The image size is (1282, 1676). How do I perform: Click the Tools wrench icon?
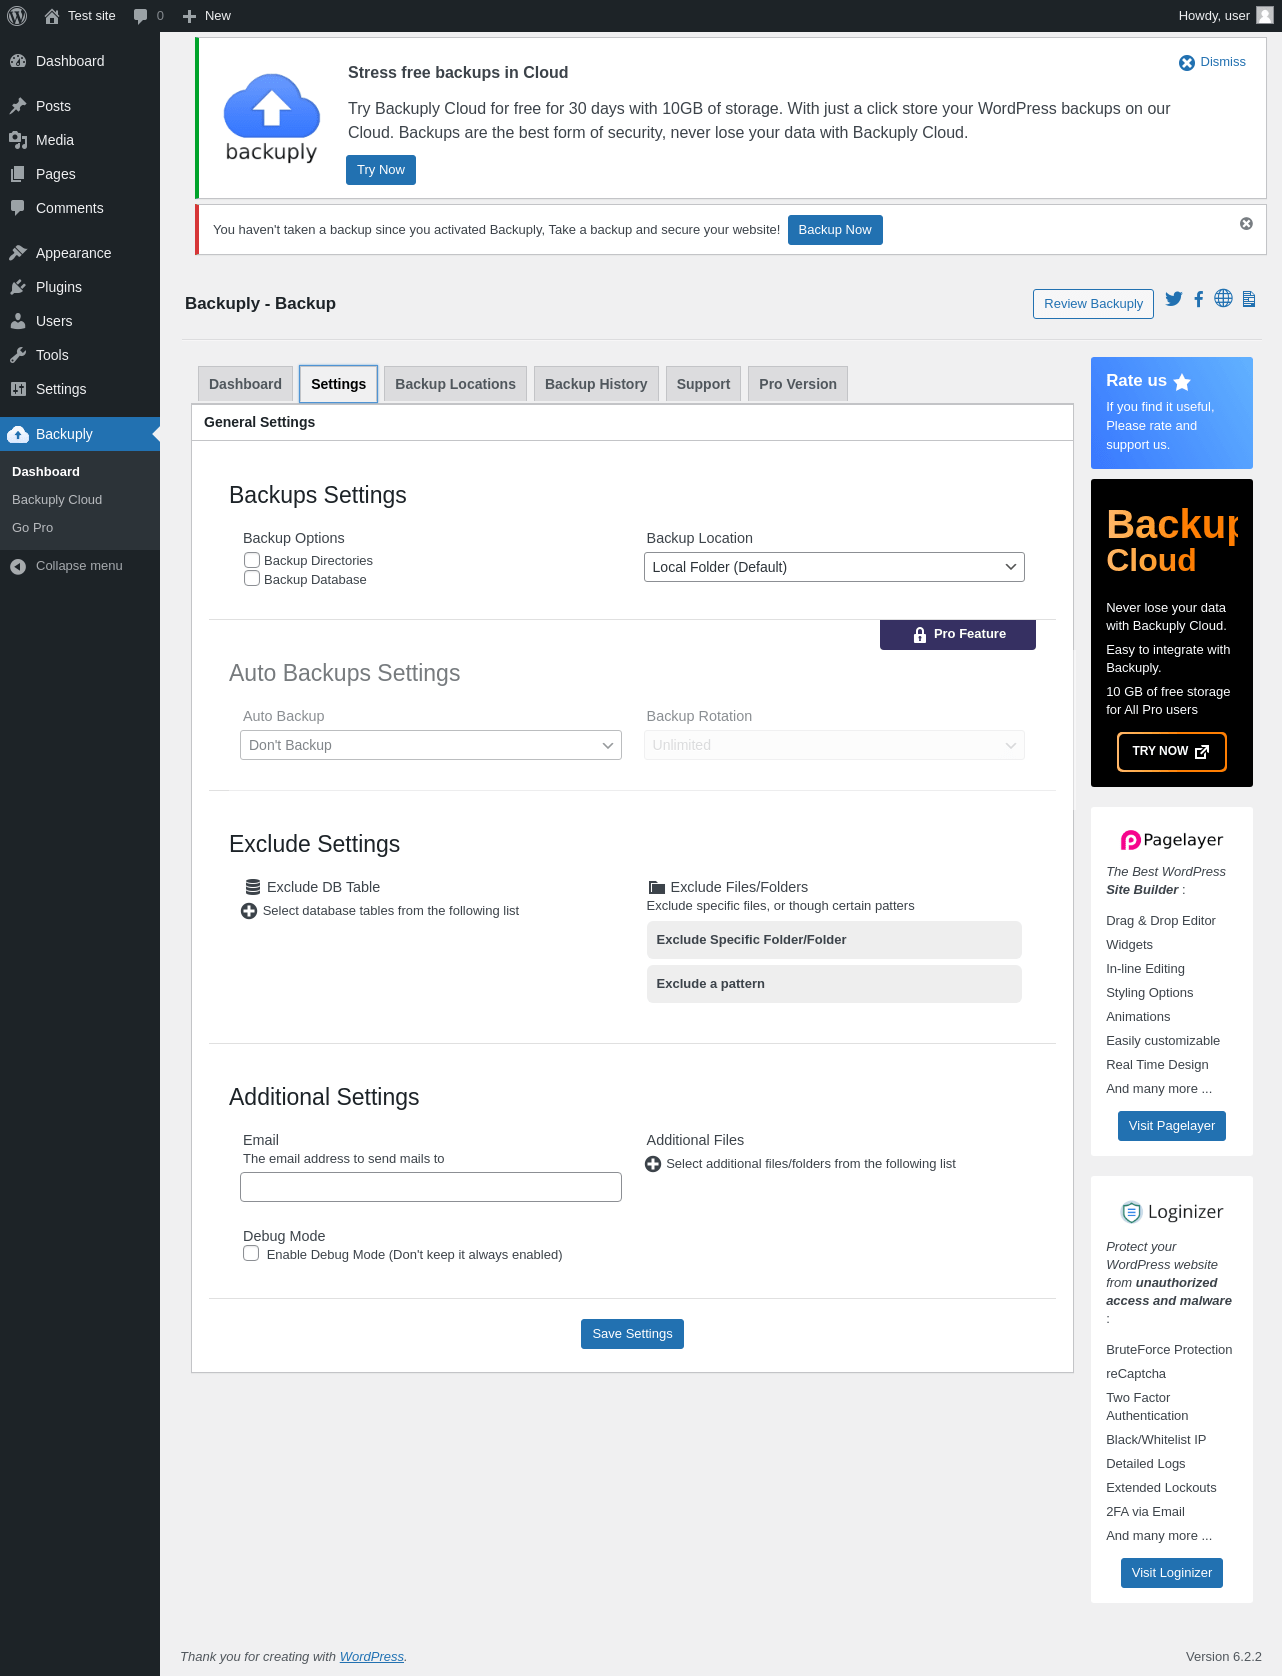click(18, 355)
